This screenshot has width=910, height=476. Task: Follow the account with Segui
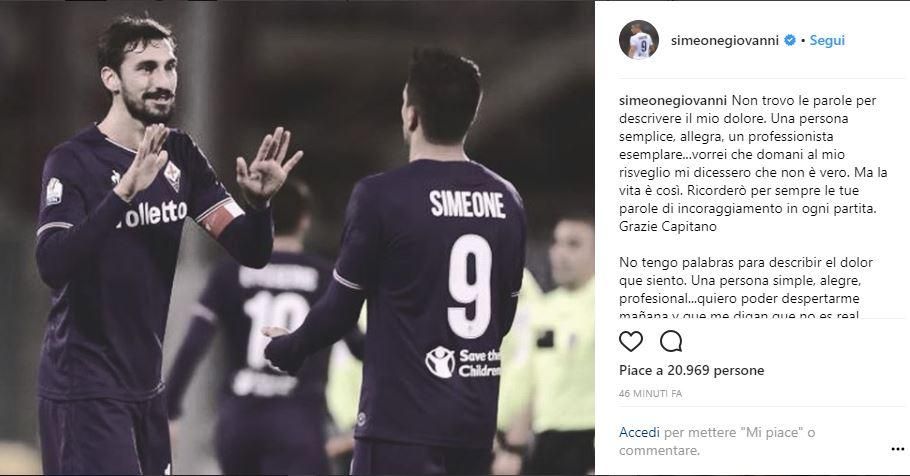pyautogui.click(x=827, y=40)
